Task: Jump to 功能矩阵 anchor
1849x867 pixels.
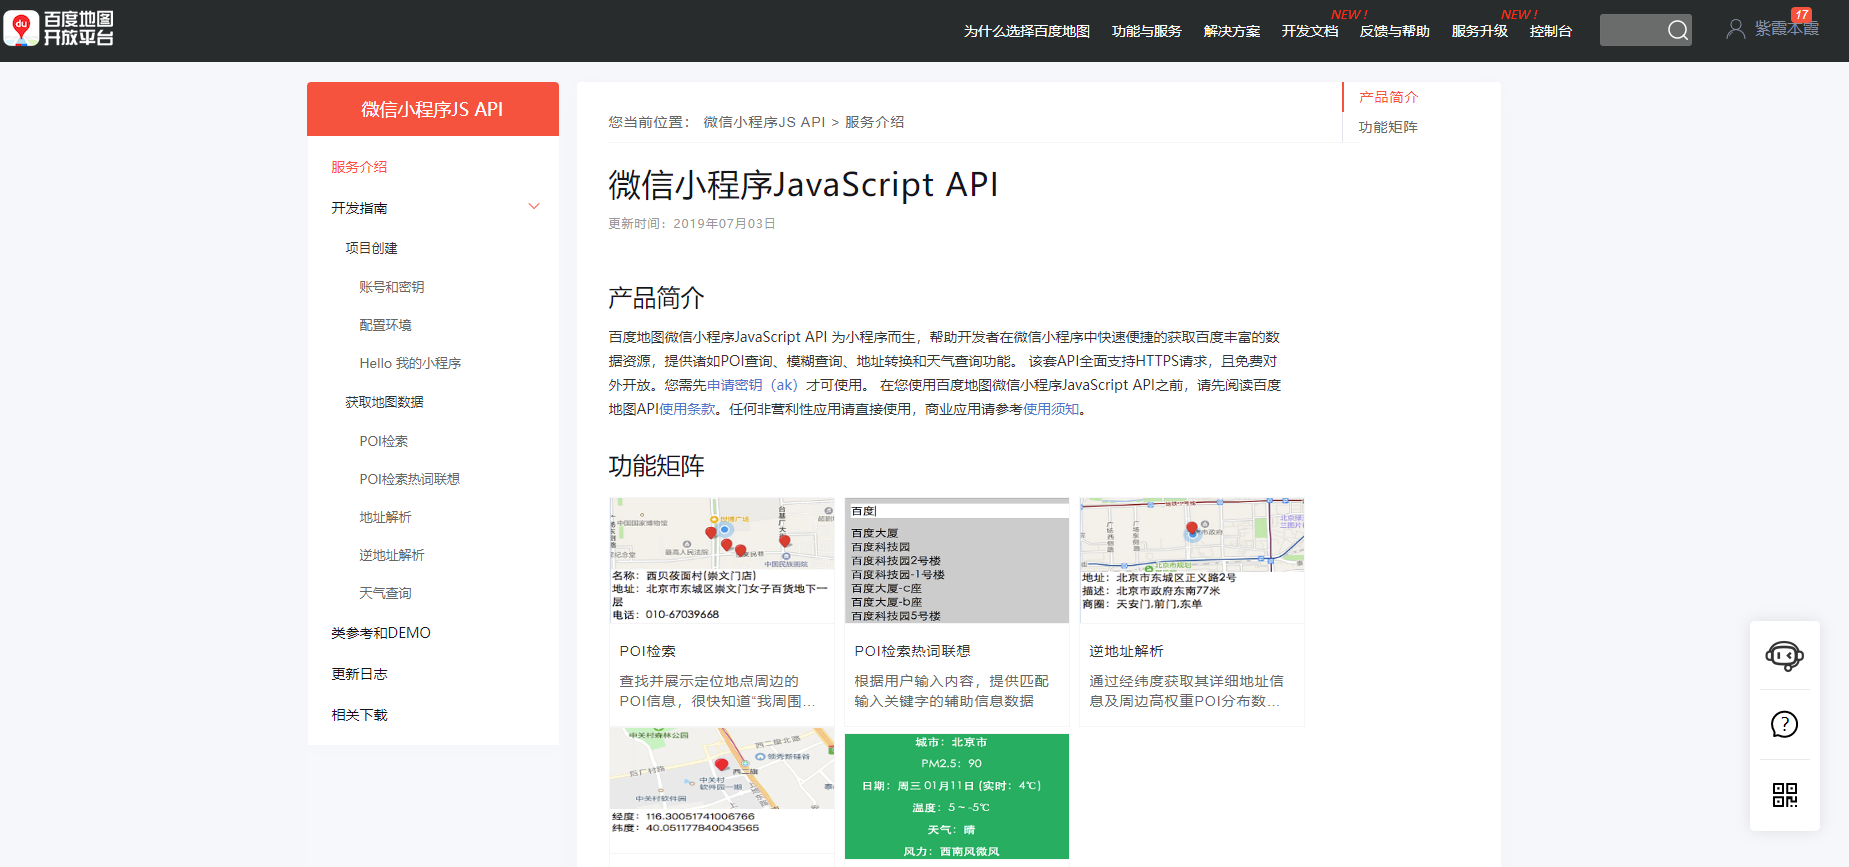Action: tap(1388, 127)
